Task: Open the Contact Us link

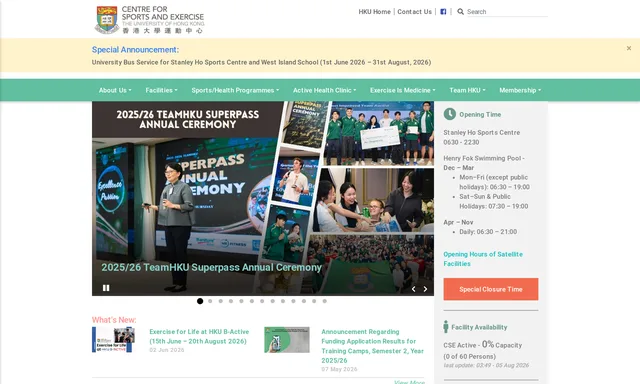Action: pos(414,12)
